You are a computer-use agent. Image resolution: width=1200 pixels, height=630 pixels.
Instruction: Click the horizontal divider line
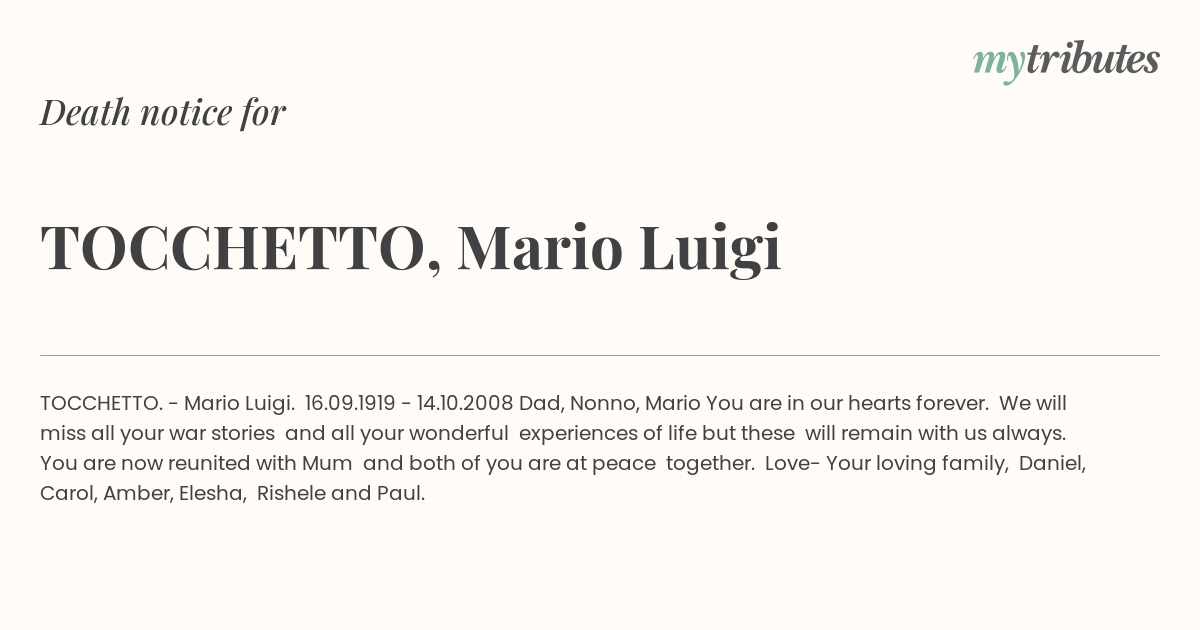coord(600,355)
